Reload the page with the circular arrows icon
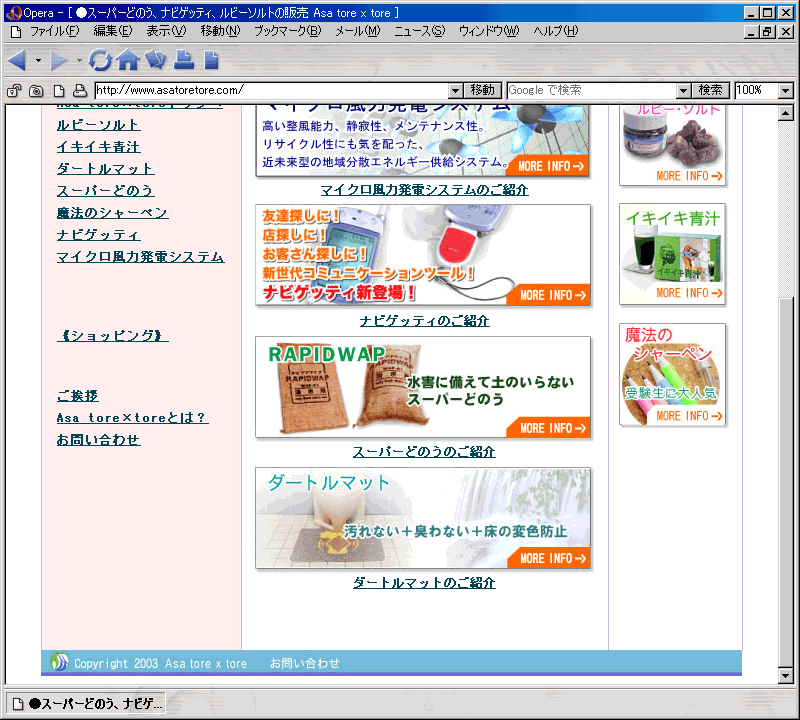800x720 pixels. 100,60
